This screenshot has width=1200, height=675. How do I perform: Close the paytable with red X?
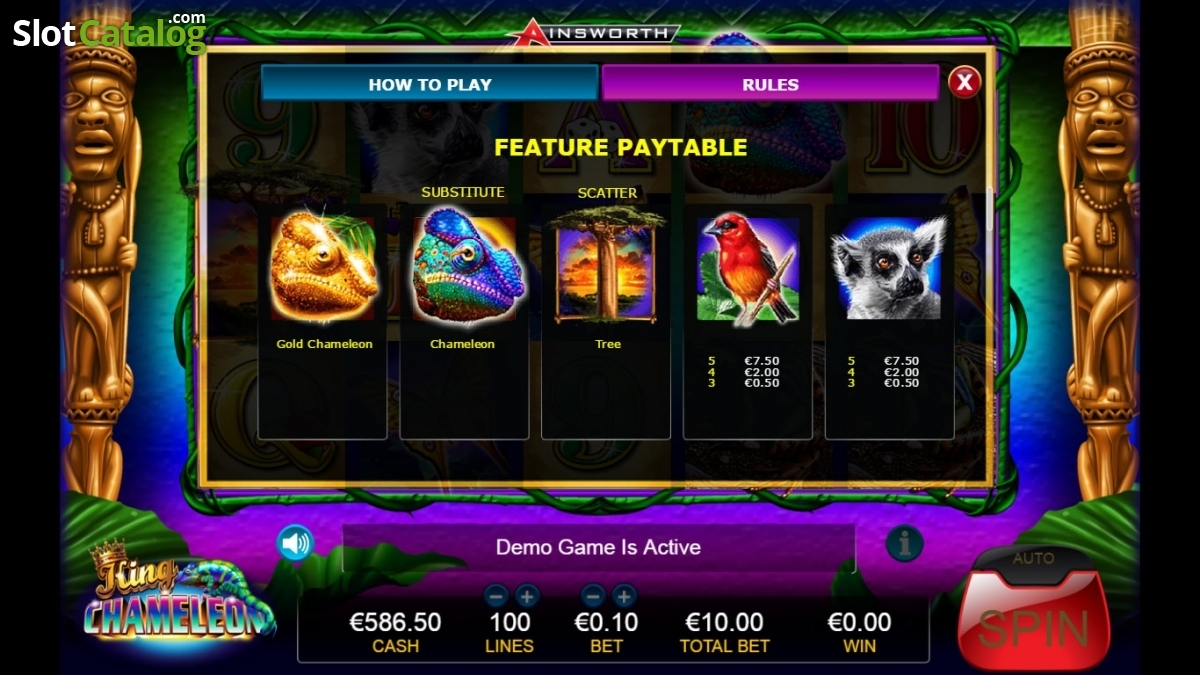click(x=964, y=82)
